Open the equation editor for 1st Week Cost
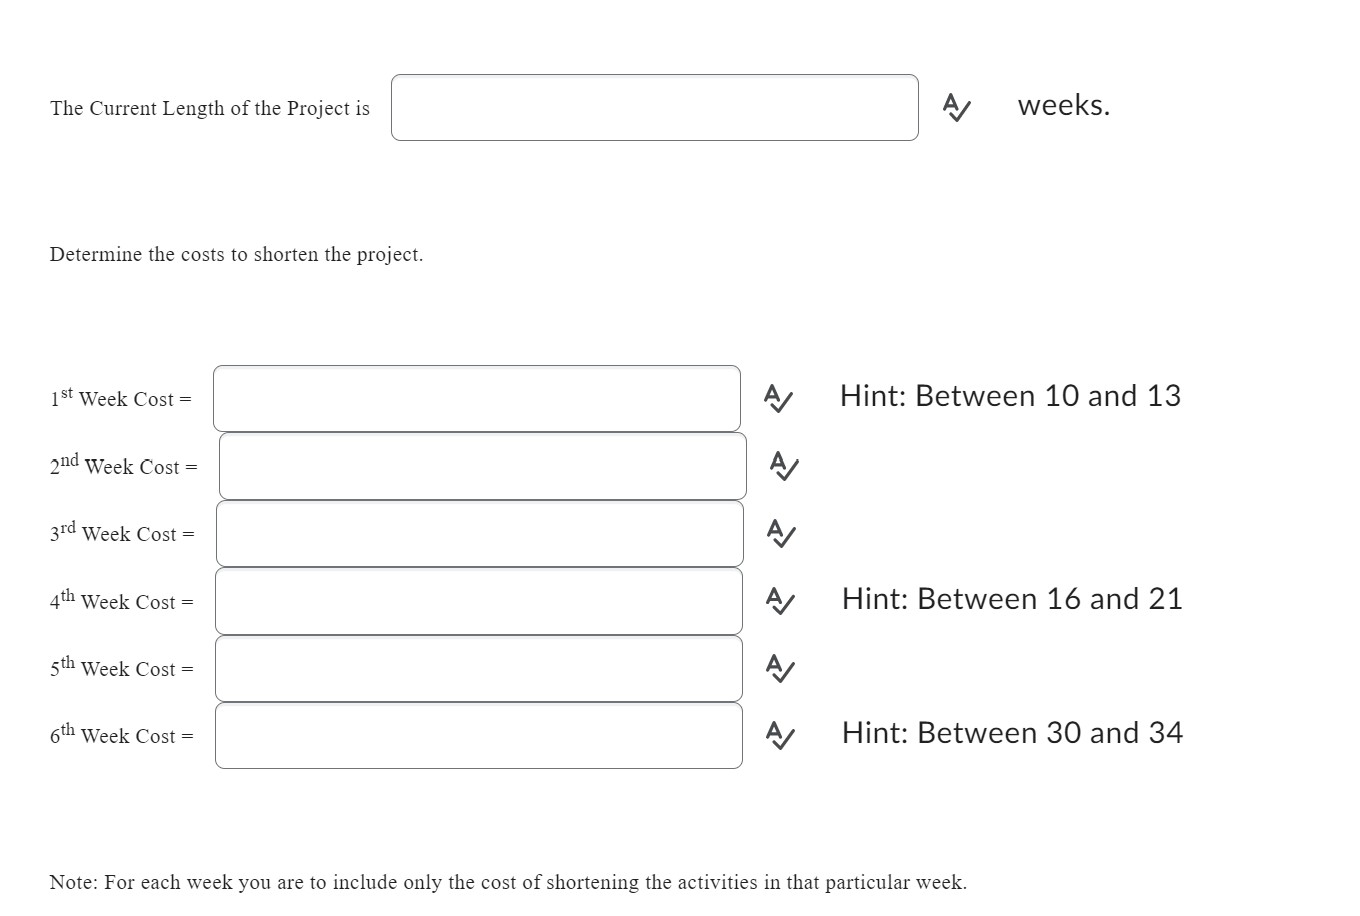 coord(780,399)
